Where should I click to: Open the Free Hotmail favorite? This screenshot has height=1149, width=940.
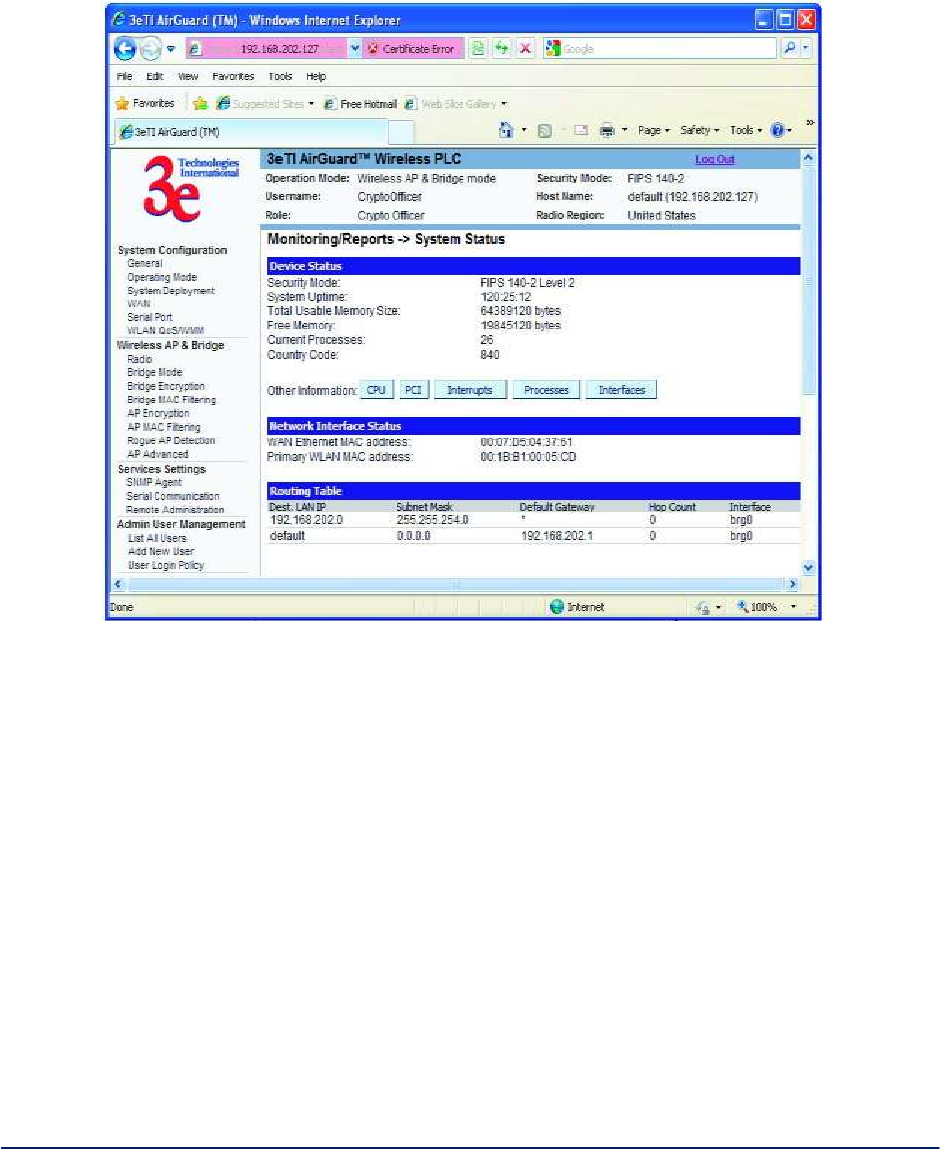click(360, 104)
